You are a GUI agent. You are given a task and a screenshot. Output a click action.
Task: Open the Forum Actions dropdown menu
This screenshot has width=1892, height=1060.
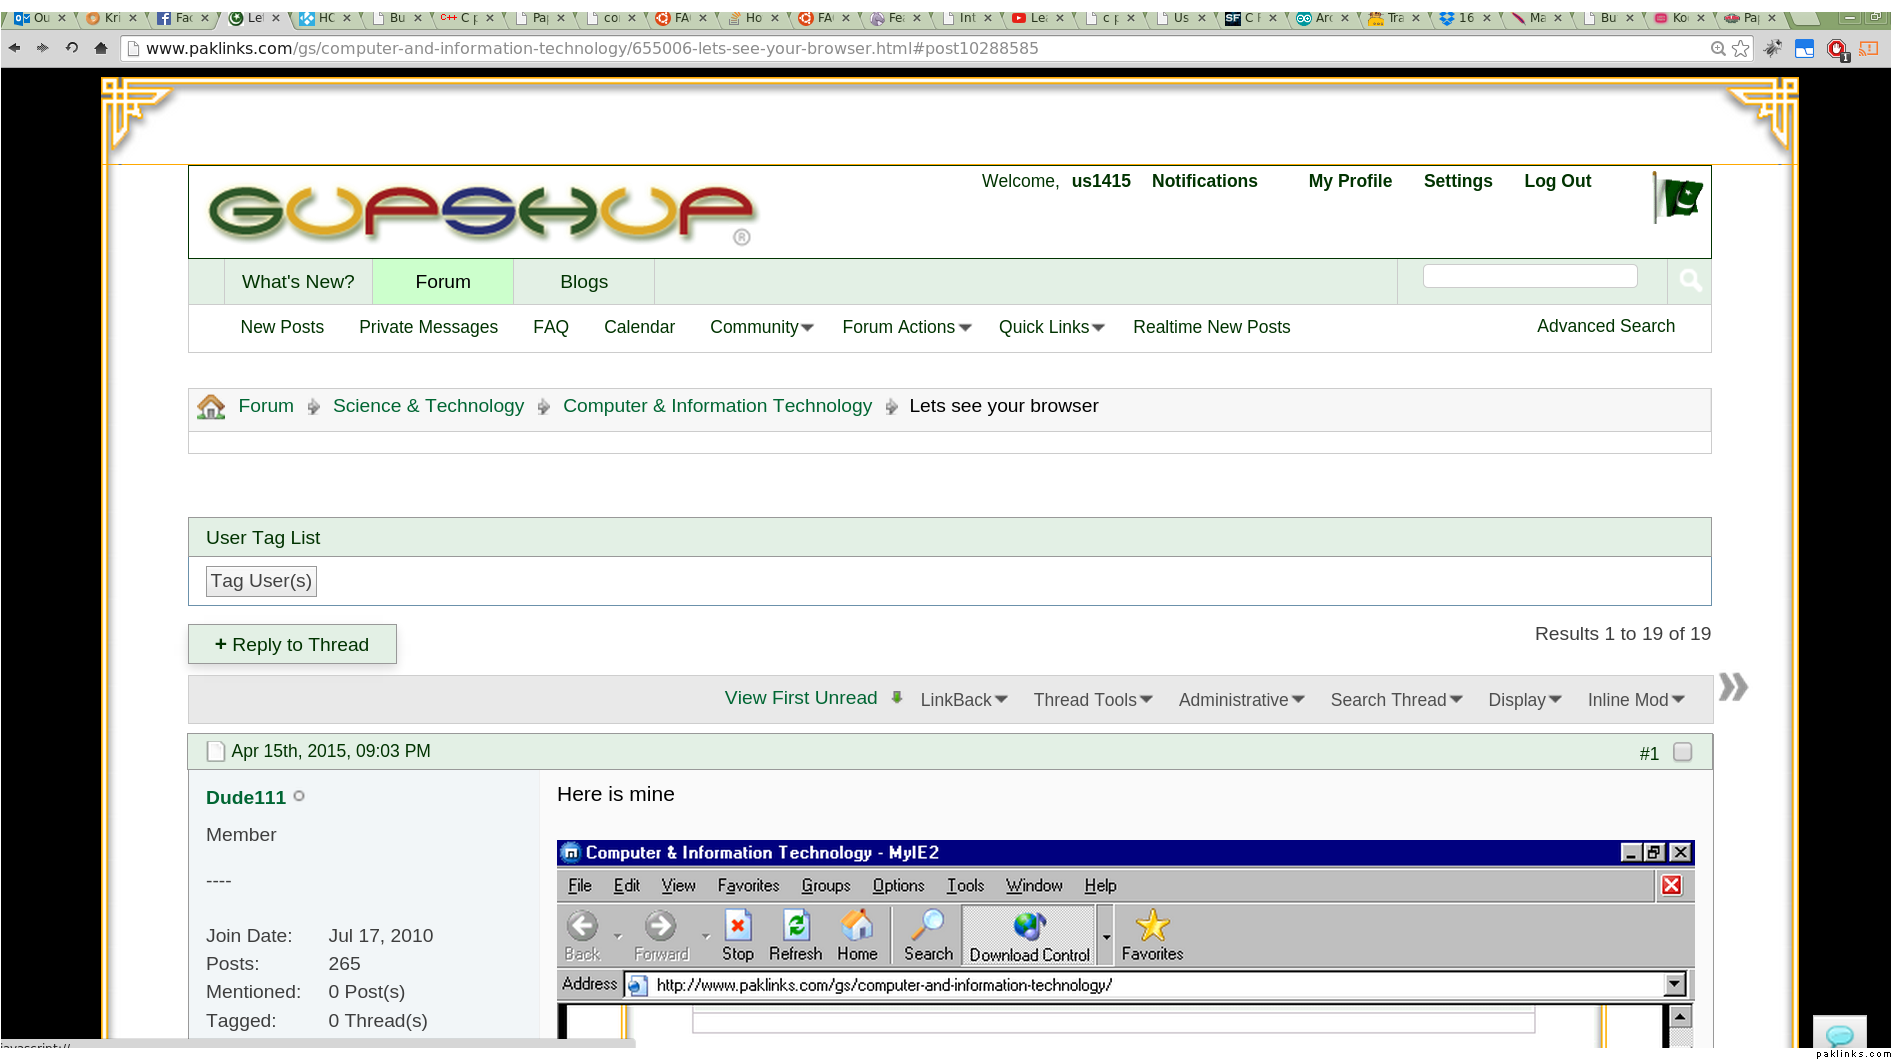(906, 327)
